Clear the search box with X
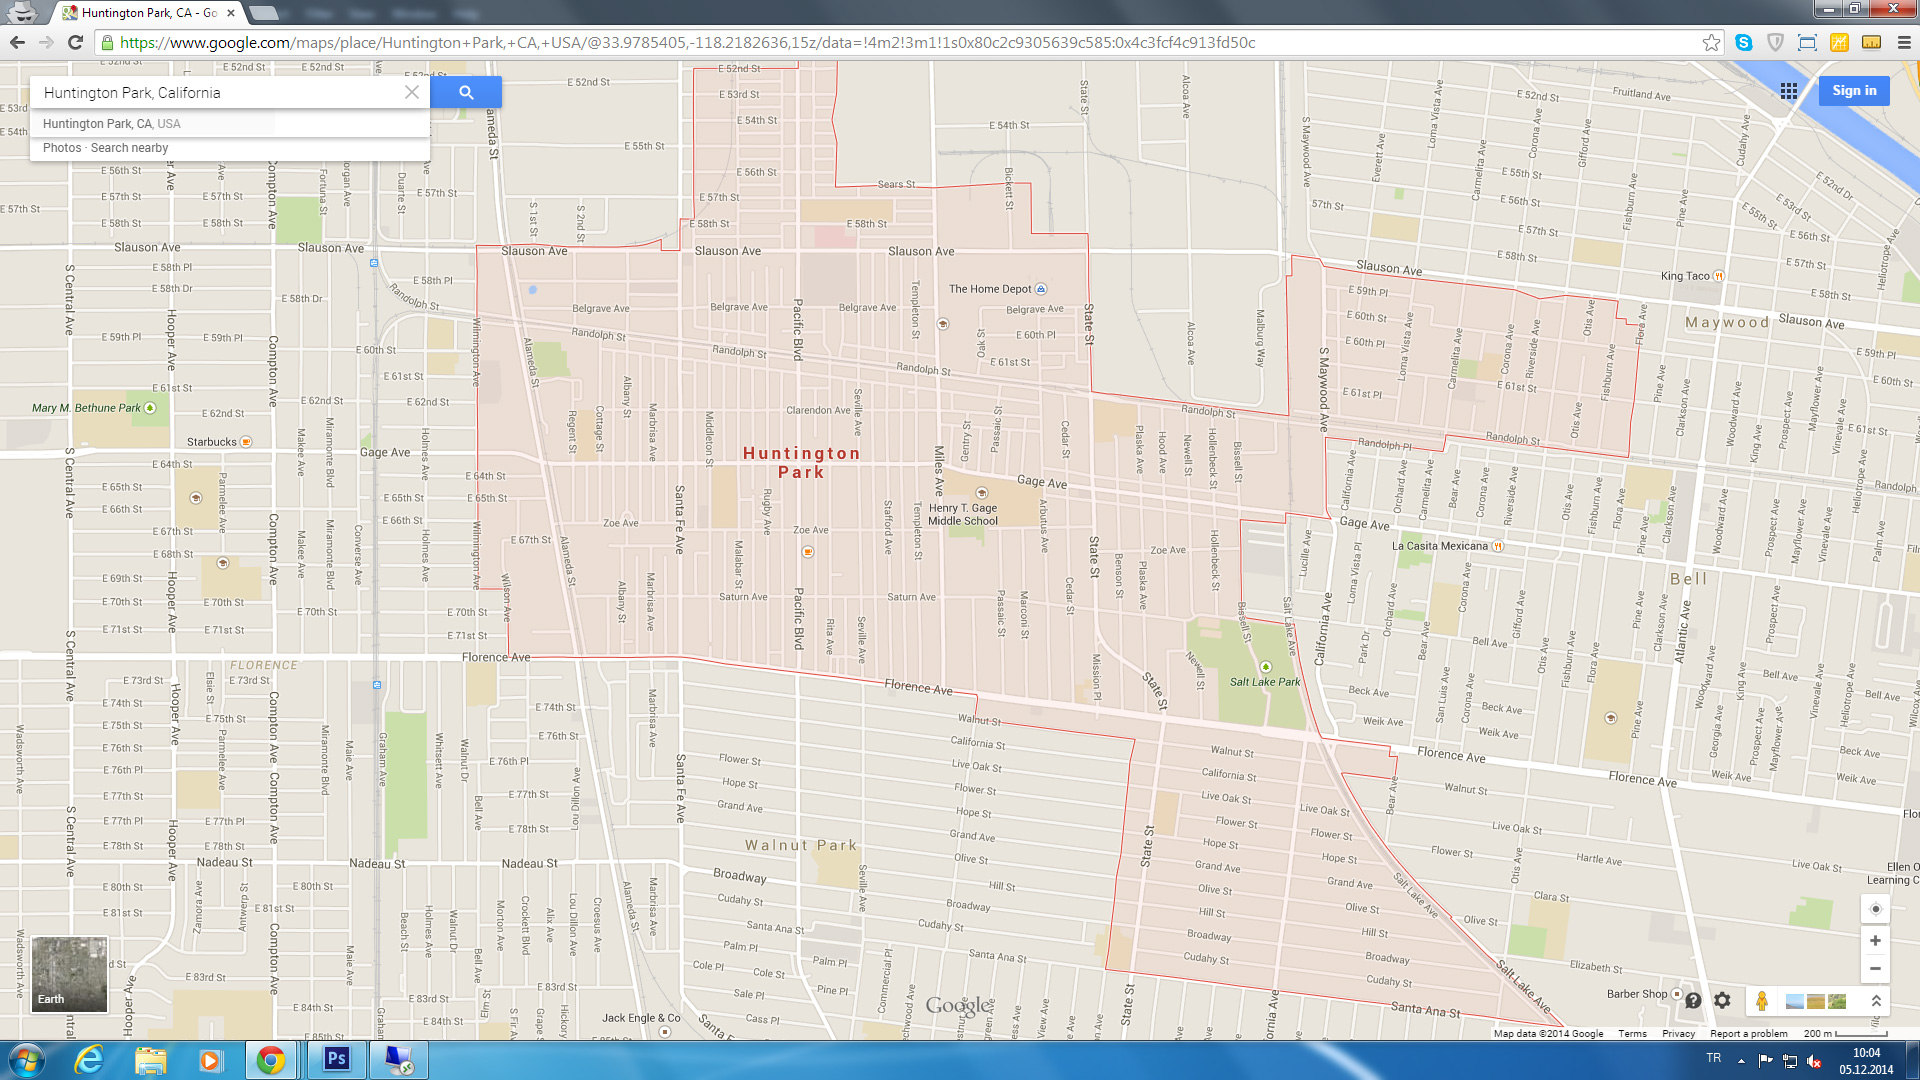Image resolution: width=1920 pixels, height=1080 pixels. click(412, 92)
